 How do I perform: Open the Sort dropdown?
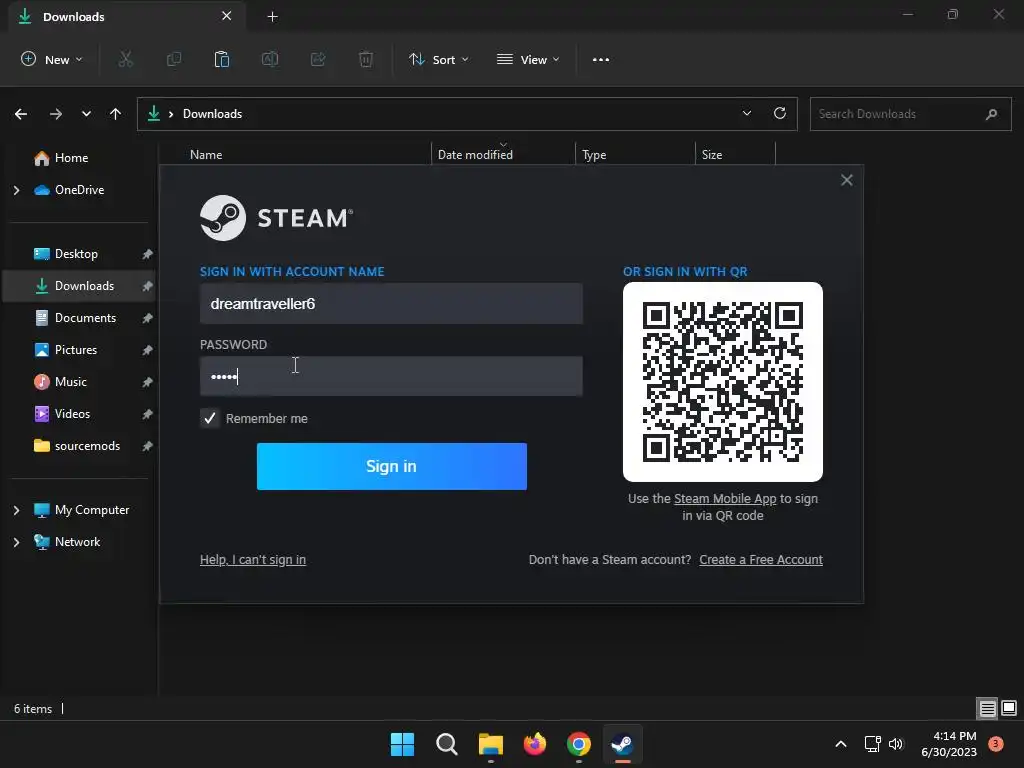tap(439, 59)
